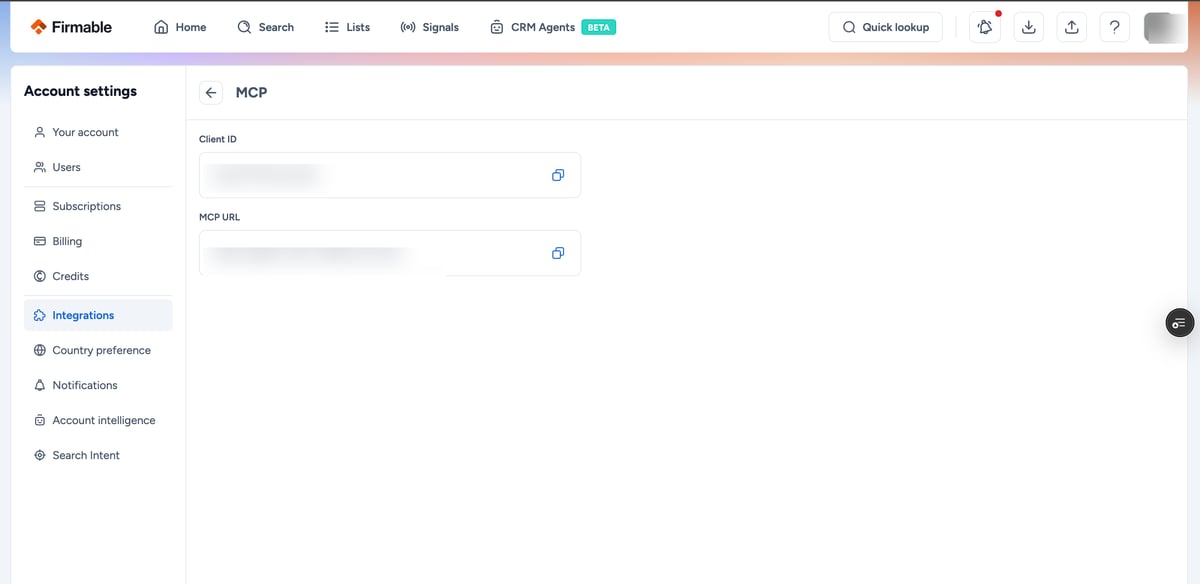Click the MCP URL label
Screen dimensions: 1200x584
click(220, 217)
